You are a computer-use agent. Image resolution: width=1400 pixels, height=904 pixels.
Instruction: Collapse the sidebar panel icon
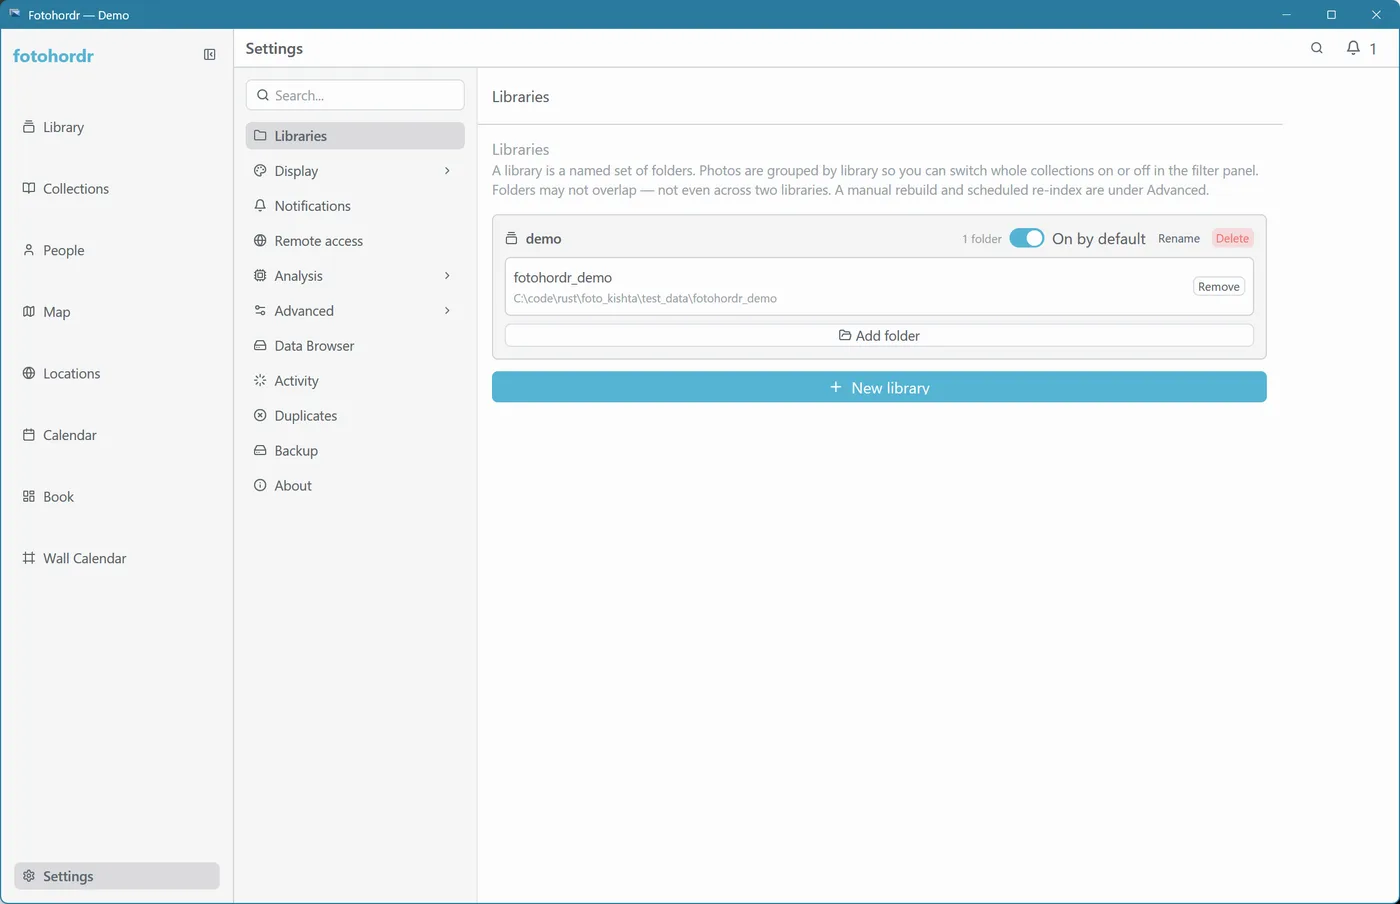(x=210, y=55)
